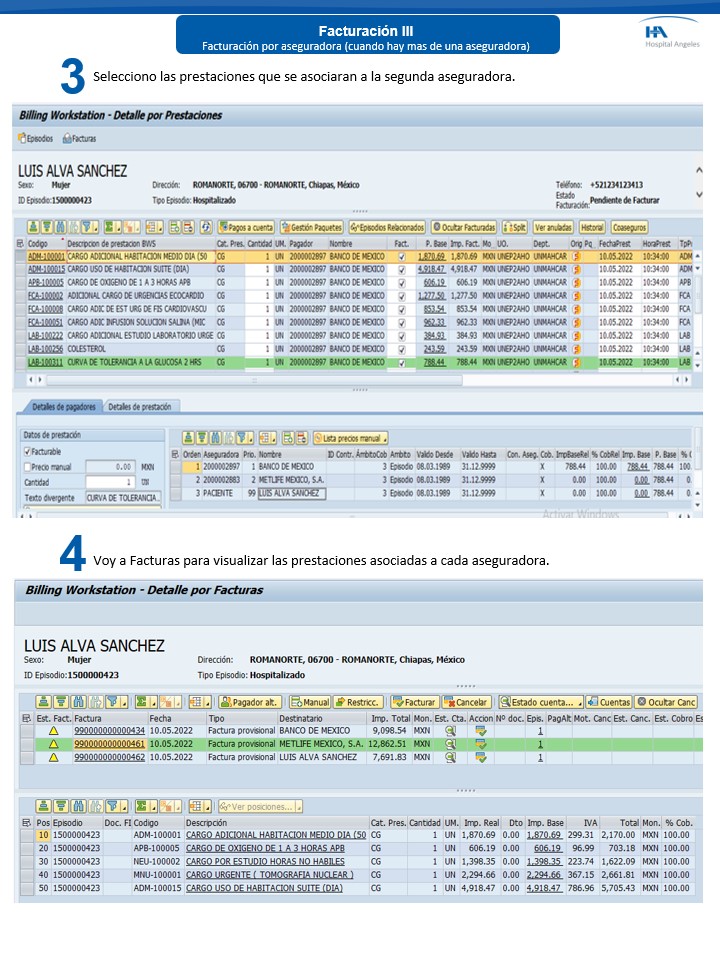The width and height of the screenshot is (720, 960).
Task: Open Facturas view from top toolbar
Action: coord(80,138)
